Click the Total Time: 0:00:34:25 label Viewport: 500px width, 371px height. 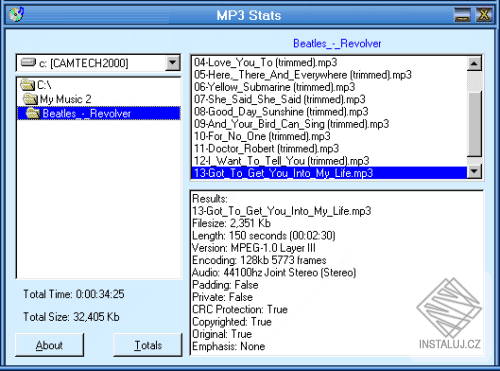click(74, 294)
